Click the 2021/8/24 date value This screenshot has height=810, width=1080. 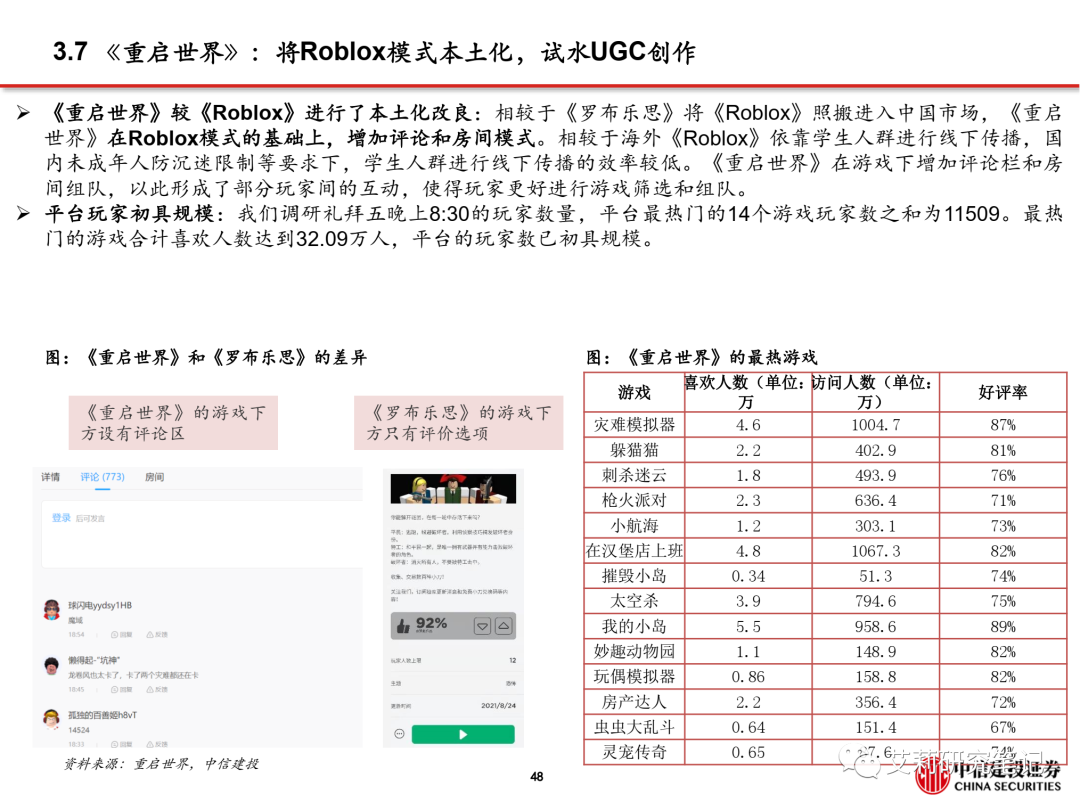pyautogui.click(x=499, y=706)
